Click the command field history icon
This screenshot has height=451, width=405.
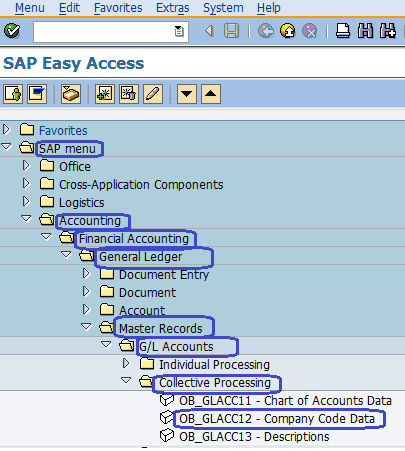(x=179, y=31)
